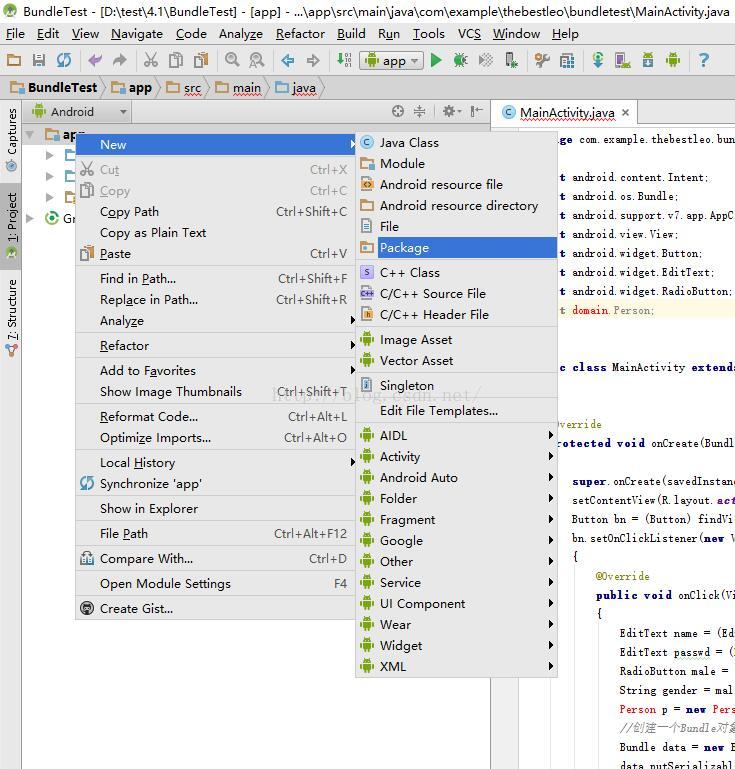735x769 pixels.
Task: Open the Android project view dropdown
Action: coord(79,112)
